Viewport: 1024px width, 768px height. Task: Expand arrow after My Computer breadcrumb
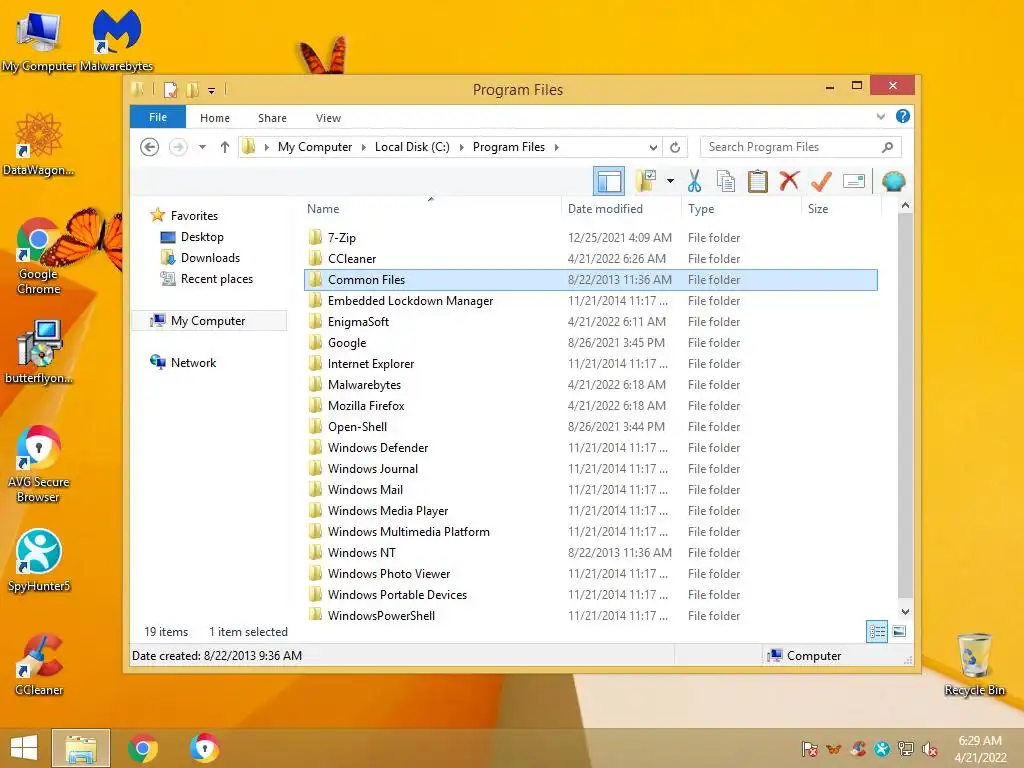tap(364, 147)
